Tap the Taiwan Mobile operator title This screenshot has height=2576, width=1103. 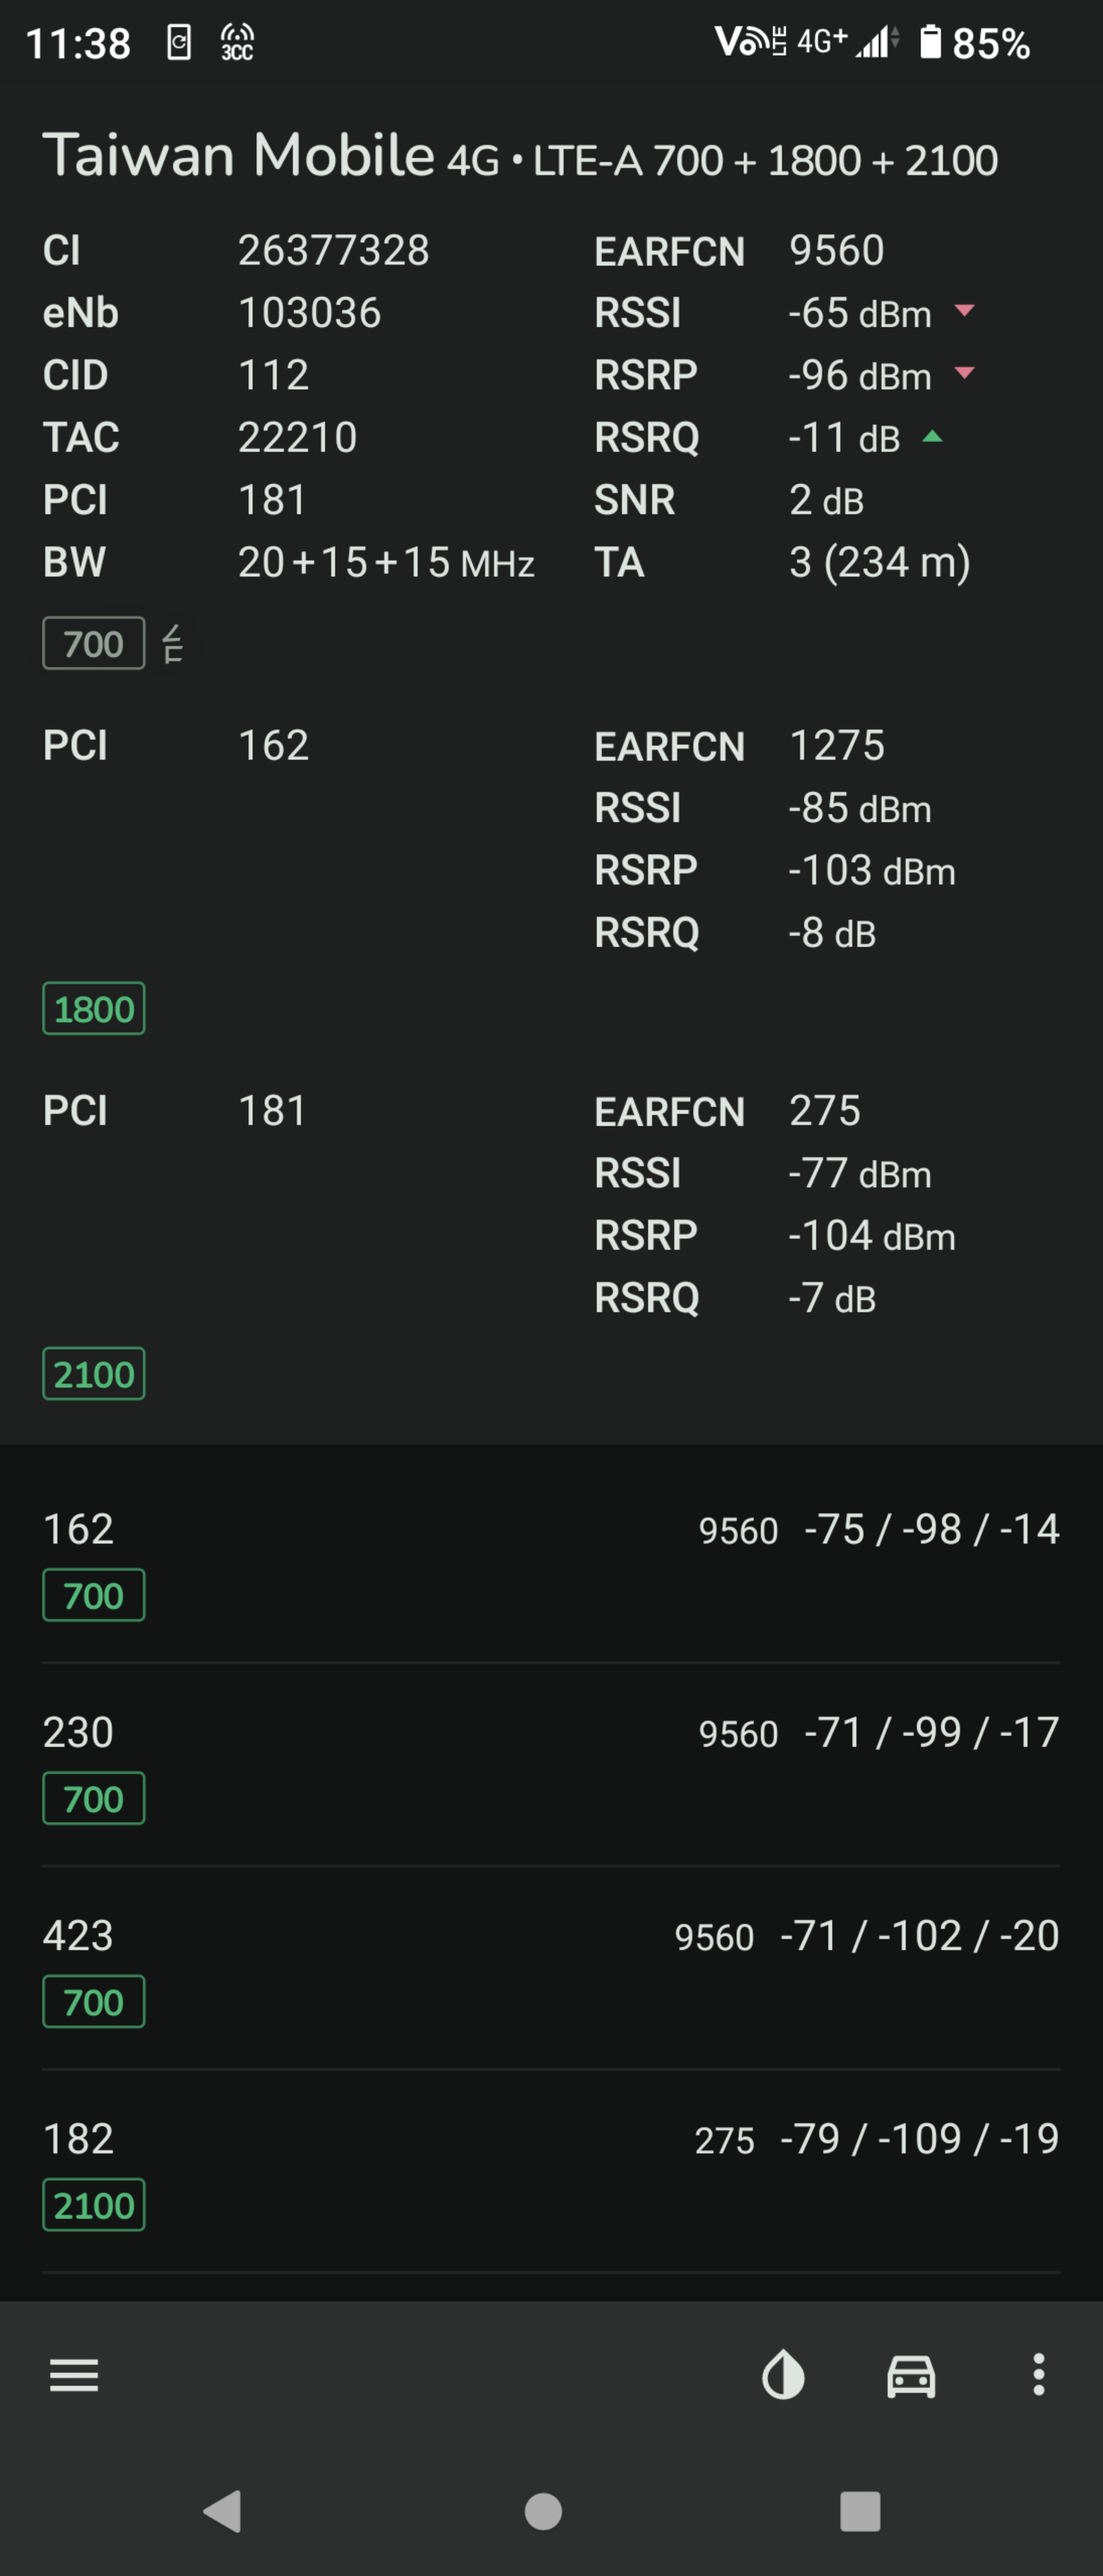pos(238,155)
